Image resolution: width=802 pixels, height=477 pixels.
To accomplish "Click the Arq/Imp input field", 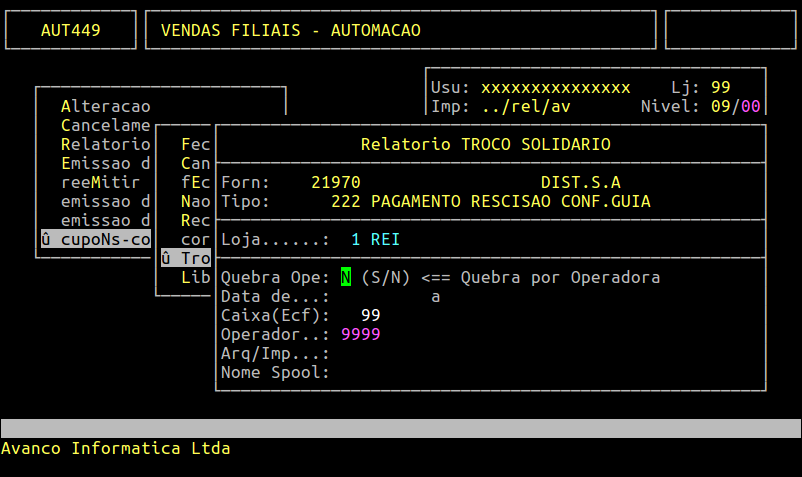I will click(x=400, y=354).
